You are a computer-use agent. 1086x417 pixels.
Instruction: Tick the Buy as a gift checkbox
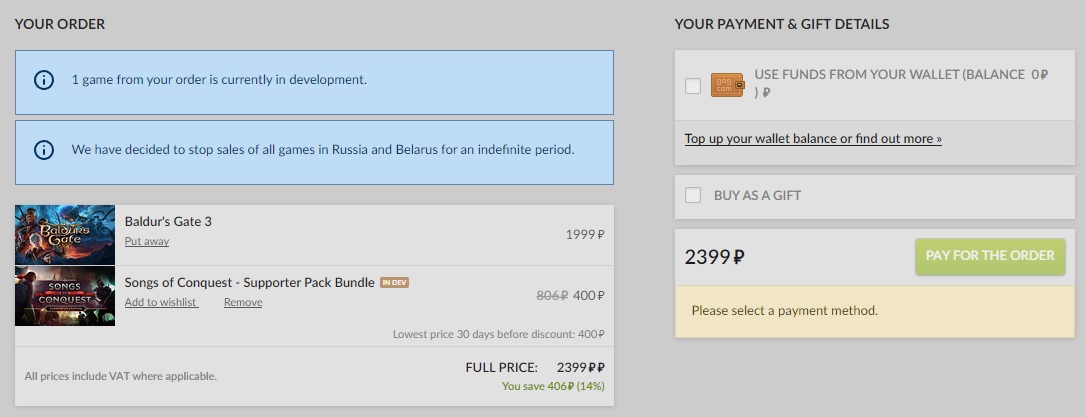click(693, 195)
